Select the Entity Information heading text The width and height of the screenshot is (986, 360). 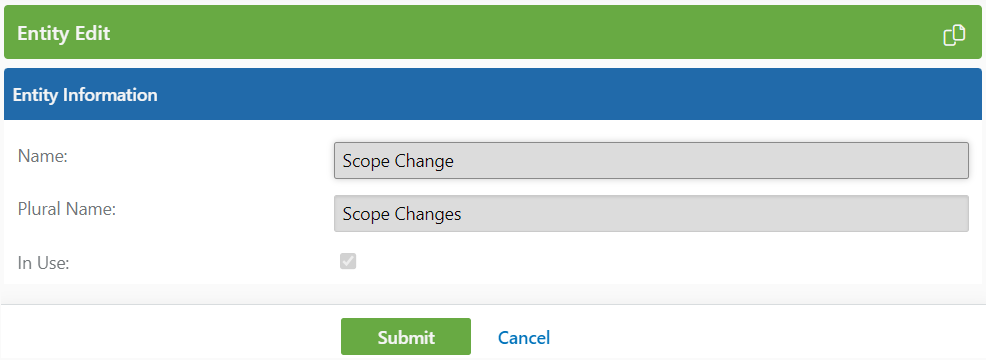pos(85,95)
